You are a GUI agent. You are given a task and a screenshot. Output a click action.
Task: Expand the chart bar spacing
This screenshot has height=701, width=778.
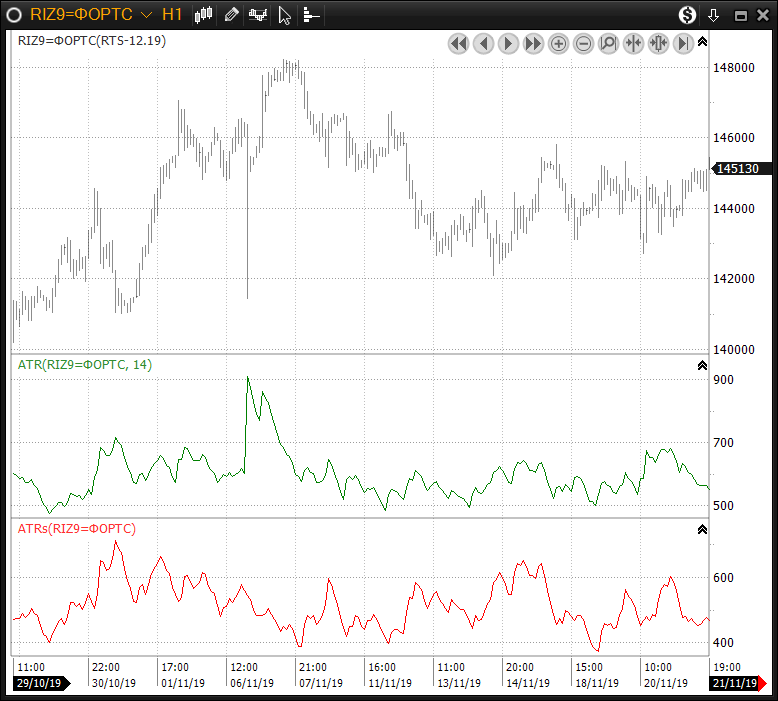pyautogui.click(x=658, y=43)
